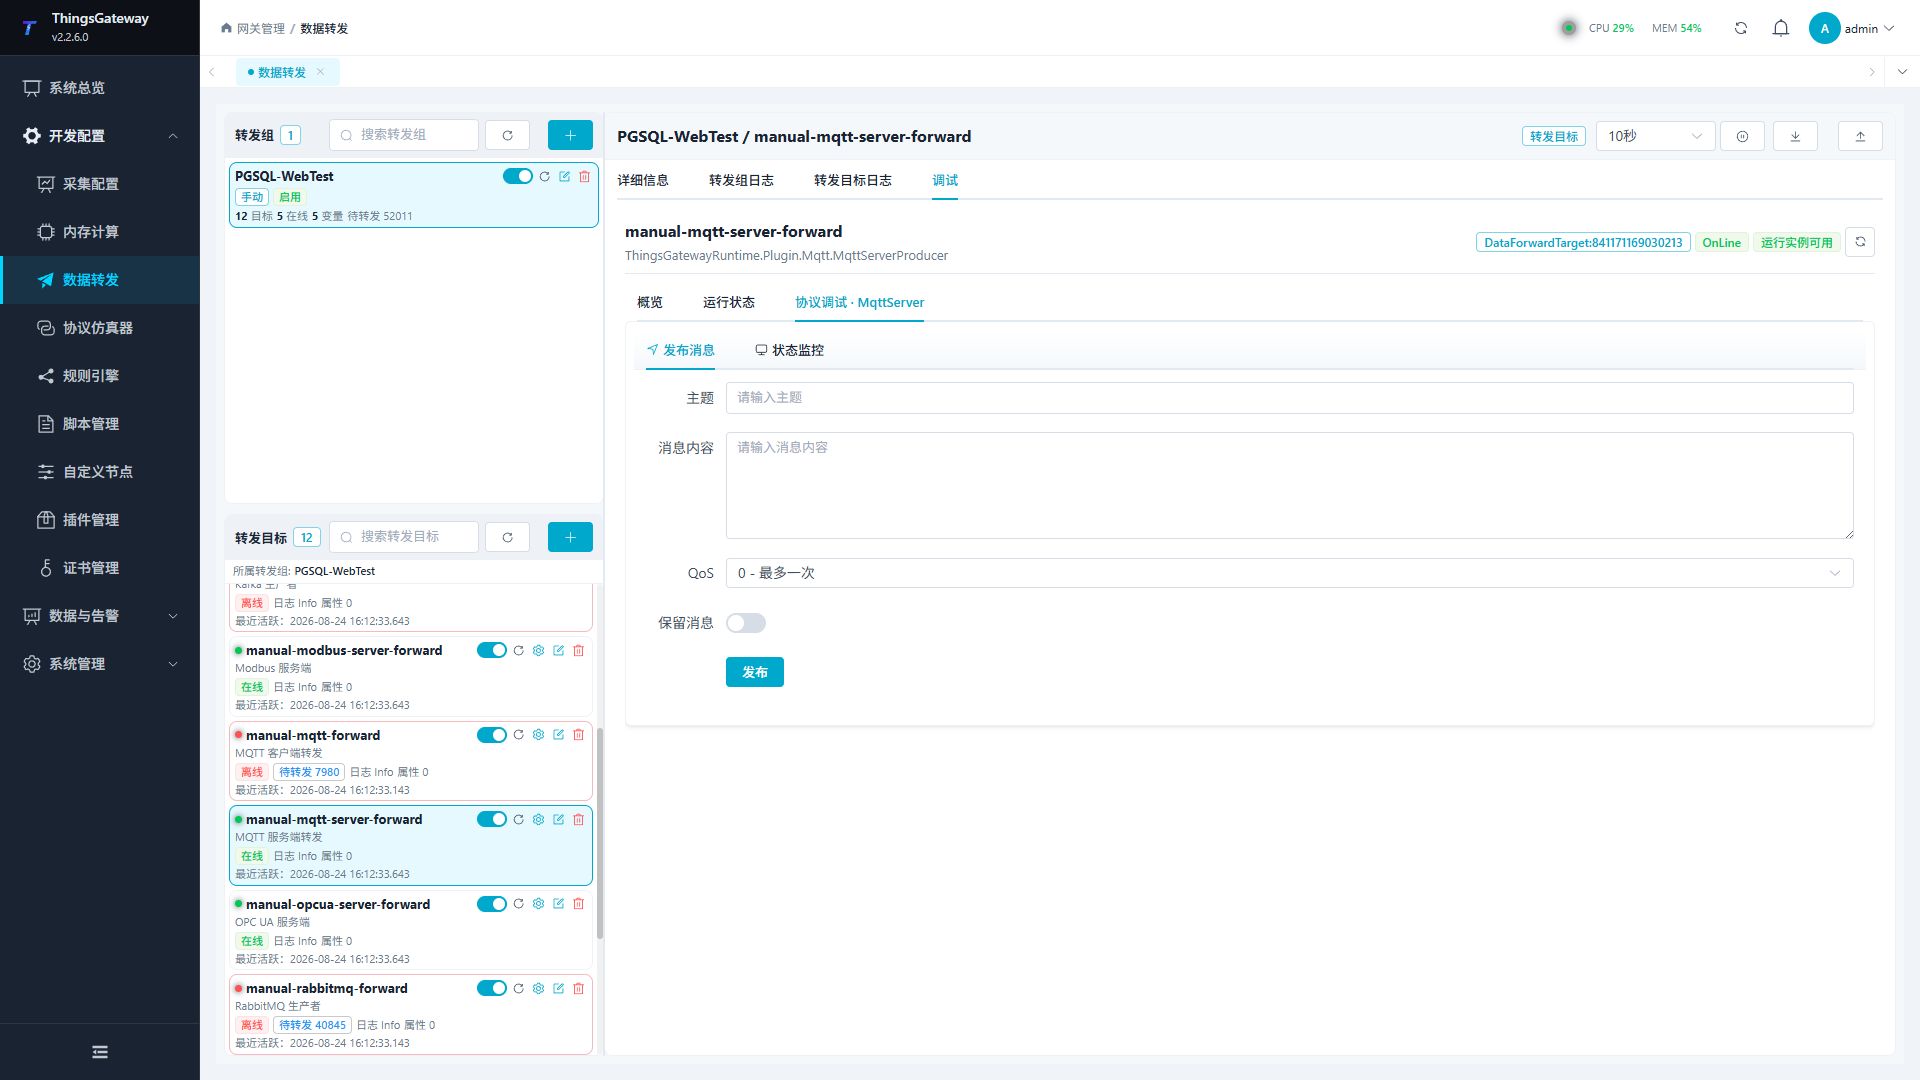Viewport: 1920px width, 1080px height.
Task: Expand the 系统管理 menu section
Action: (100, 664)
